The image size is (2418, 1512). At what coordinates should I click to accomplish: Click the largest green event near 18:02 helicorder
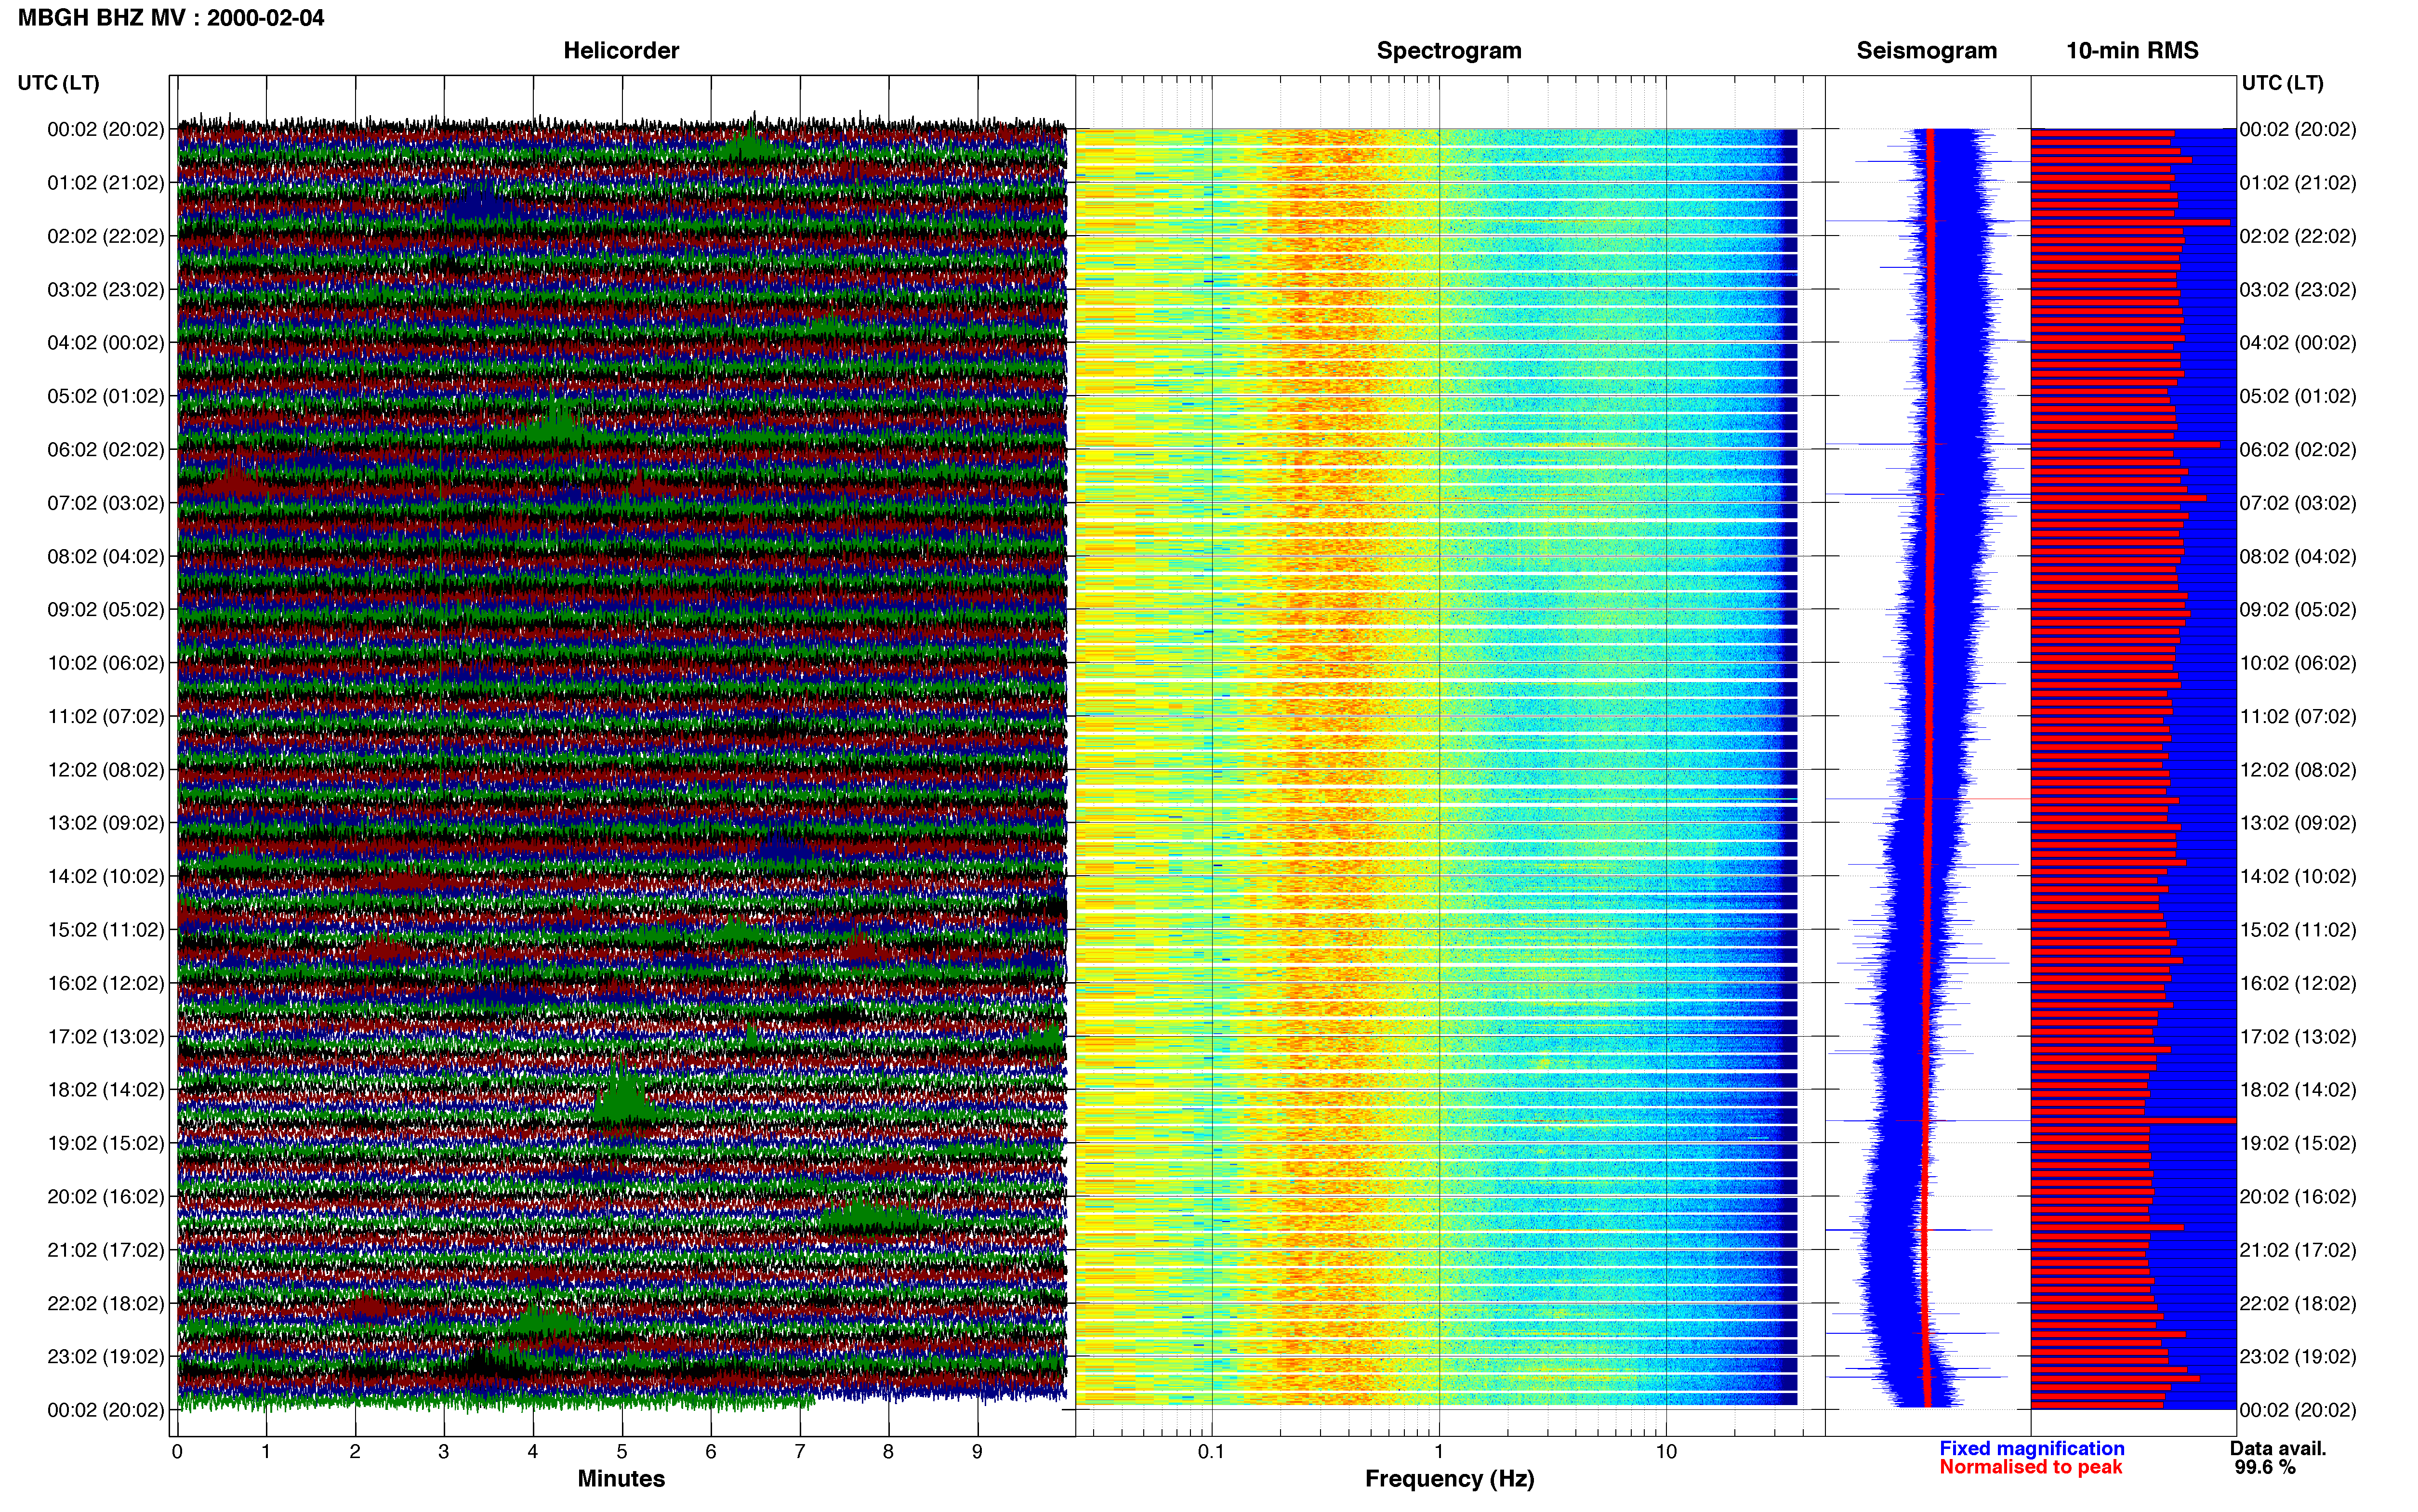click(x=623, y=1094)
